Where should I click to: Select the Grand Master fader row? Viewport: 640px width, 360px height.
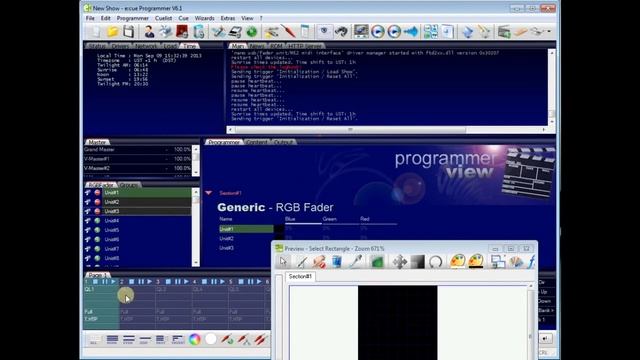[x=138, y=149]
